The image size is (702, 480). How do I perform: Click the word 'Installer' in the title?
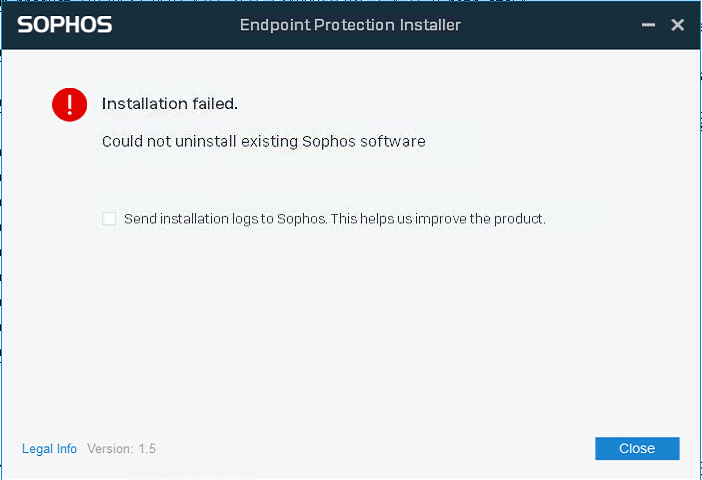(430, 25)
